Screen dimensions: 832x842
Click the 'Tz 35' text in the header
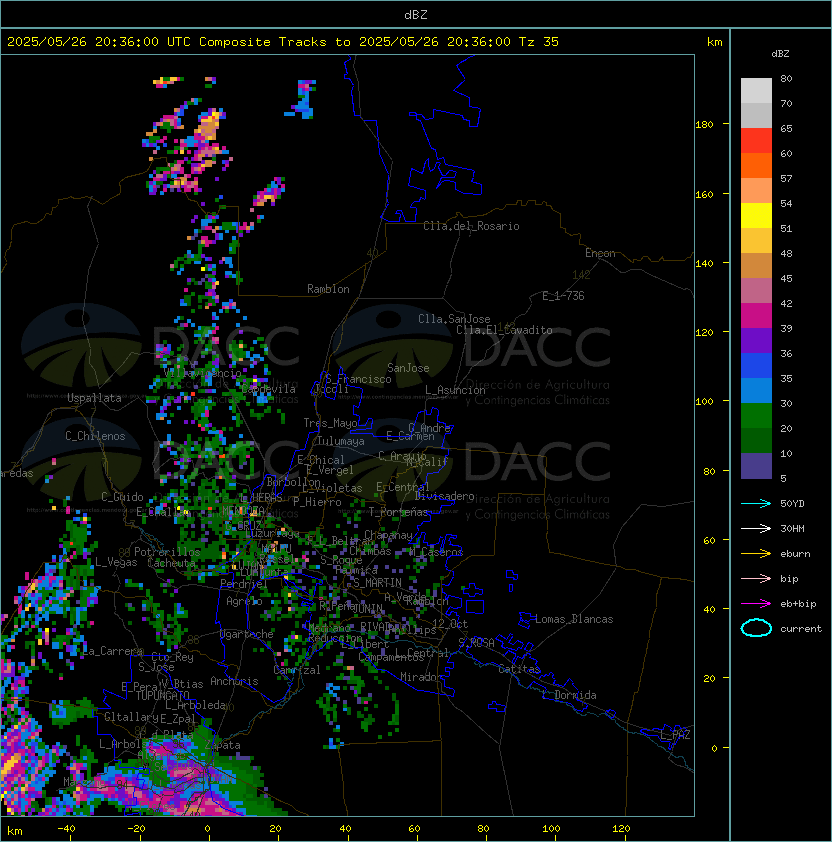click(539, 42)
